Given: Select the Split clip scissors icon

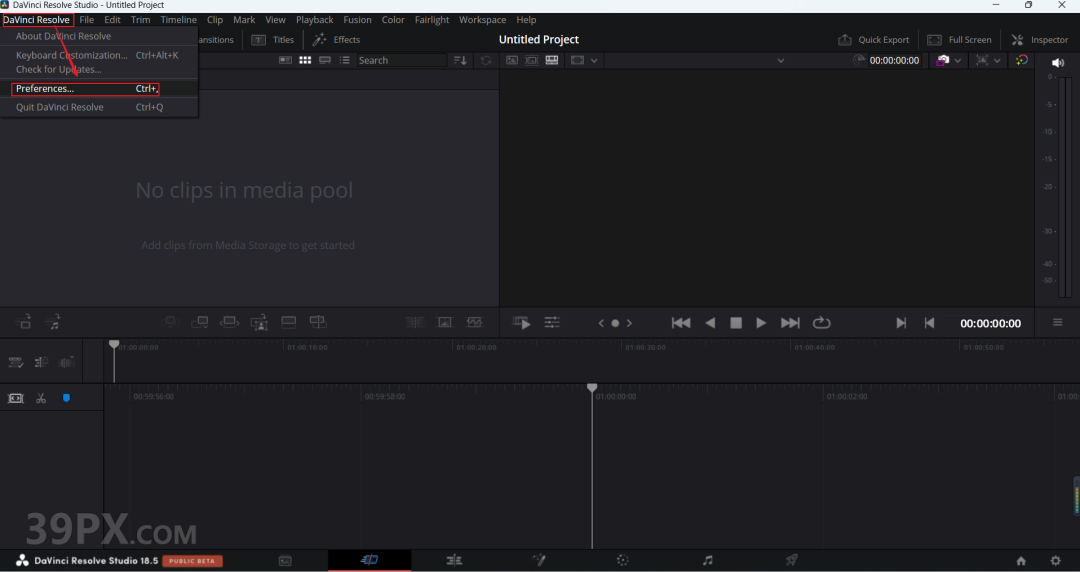Looking at the screenshot, I should click(x=41, y=398).
